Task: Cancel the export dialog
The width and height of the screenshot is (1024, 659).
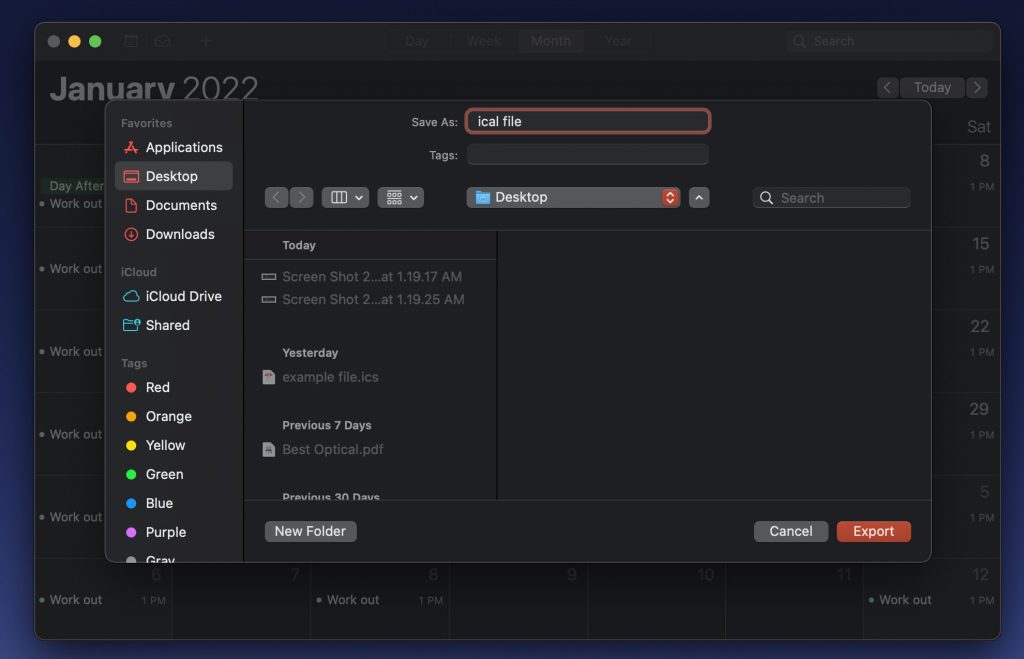Action: [x=790, y=531]
